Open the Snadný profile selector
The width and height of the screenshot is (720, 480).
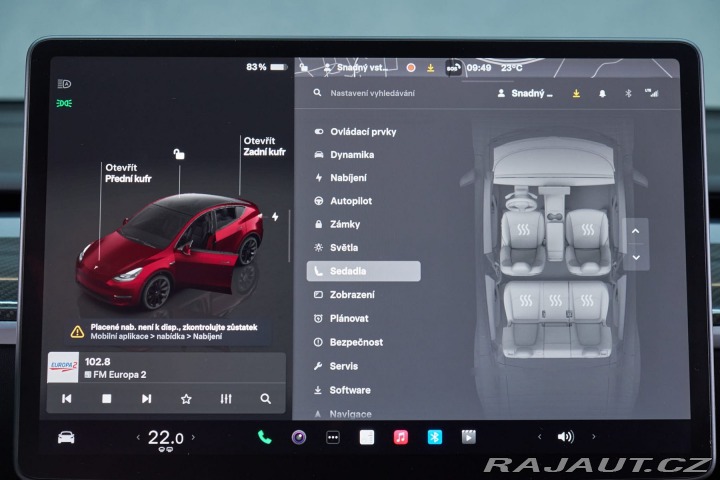525,93
